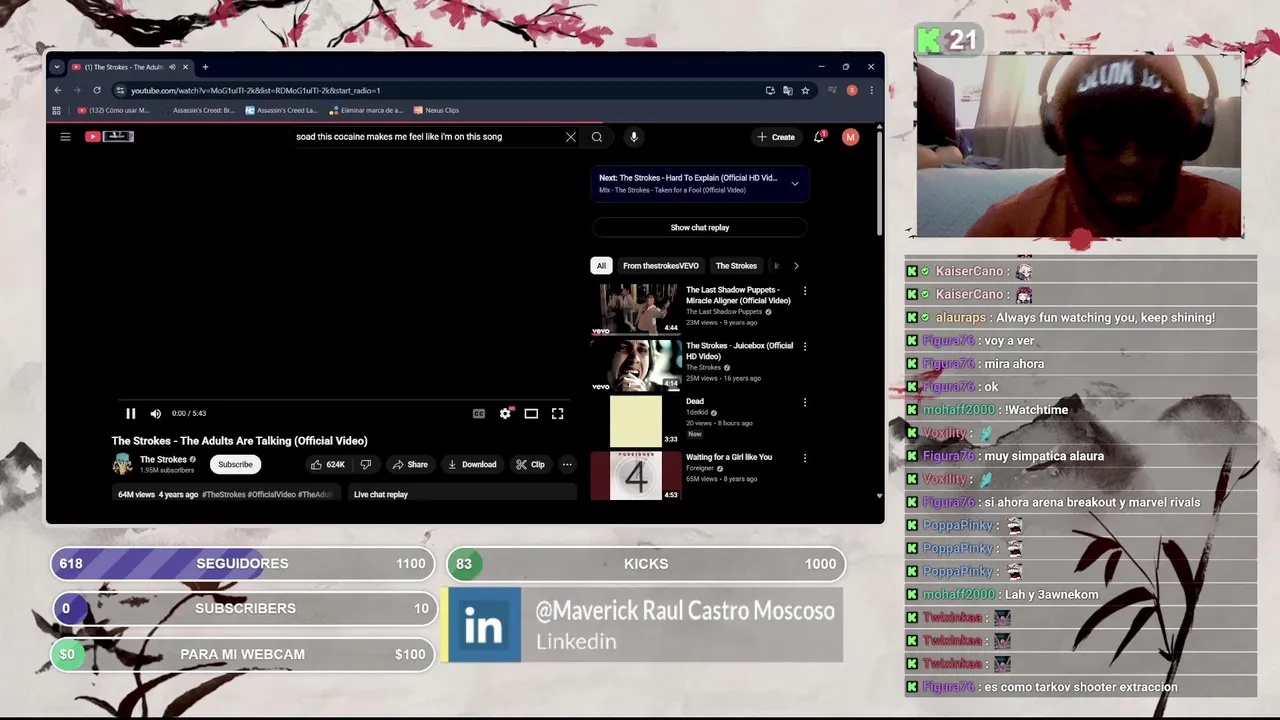Open the Chrome apps grid in the bookmarks bar

click(x=56, y=110)
